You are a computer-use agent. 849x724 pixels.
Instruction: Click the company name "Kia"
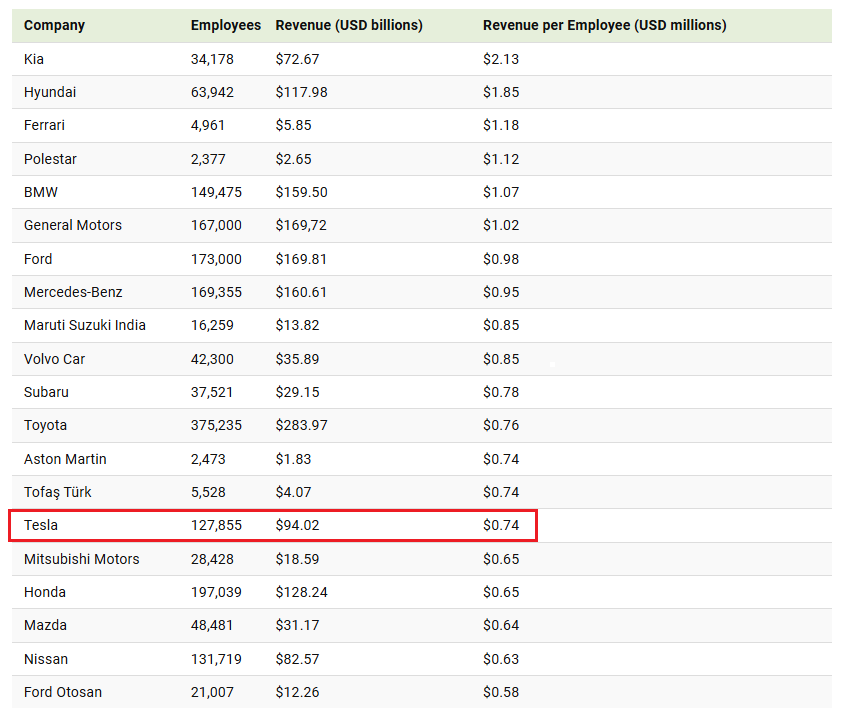[34, 59]
